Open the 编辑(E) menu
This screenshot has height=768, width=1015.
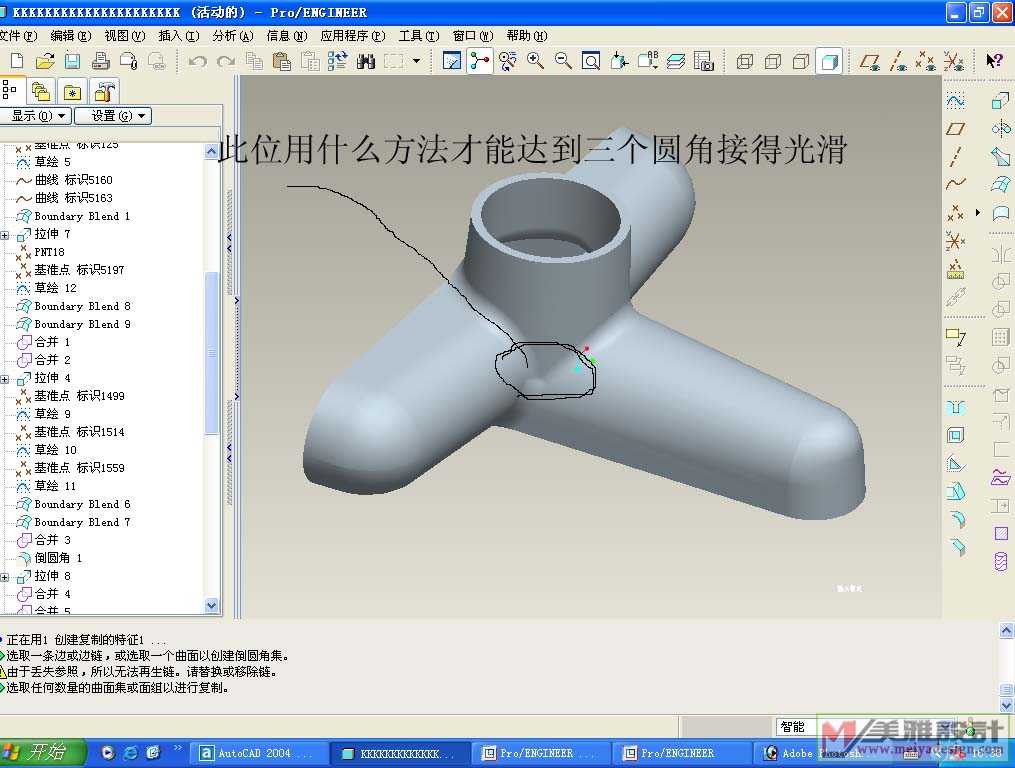point(71,36)
